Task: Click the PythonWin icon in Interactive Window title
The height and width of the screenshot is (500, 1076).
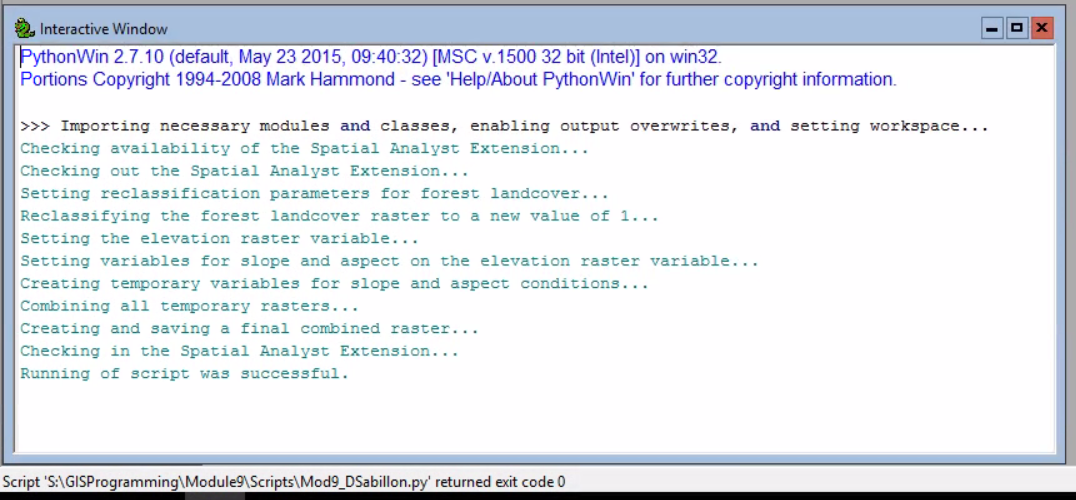Action: click(25, 29)
